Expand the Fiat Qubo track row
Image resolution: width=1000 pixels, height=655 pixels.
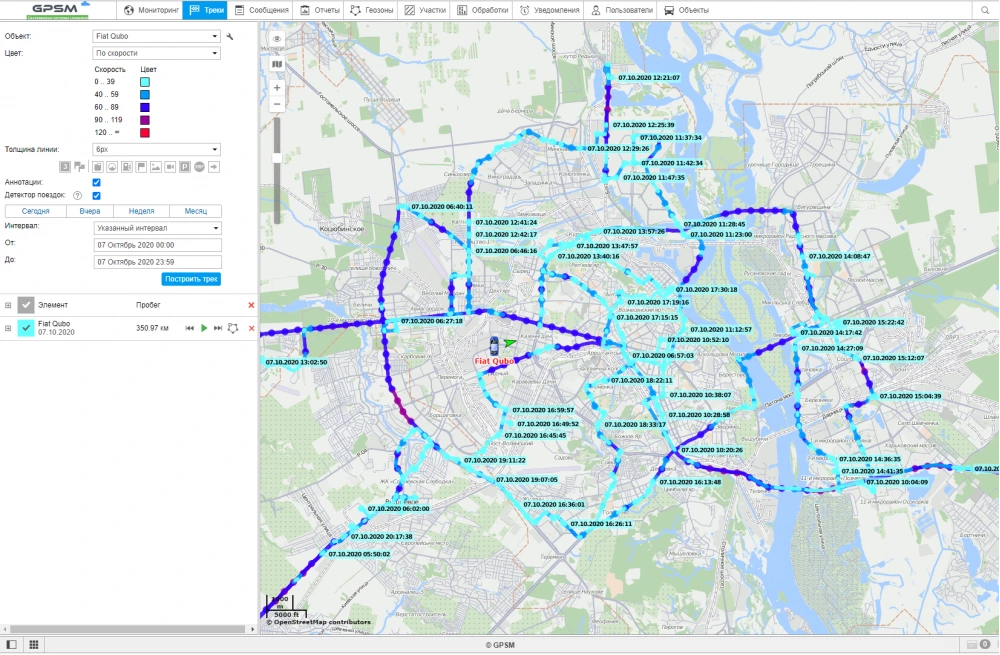(x=8, y=328)
